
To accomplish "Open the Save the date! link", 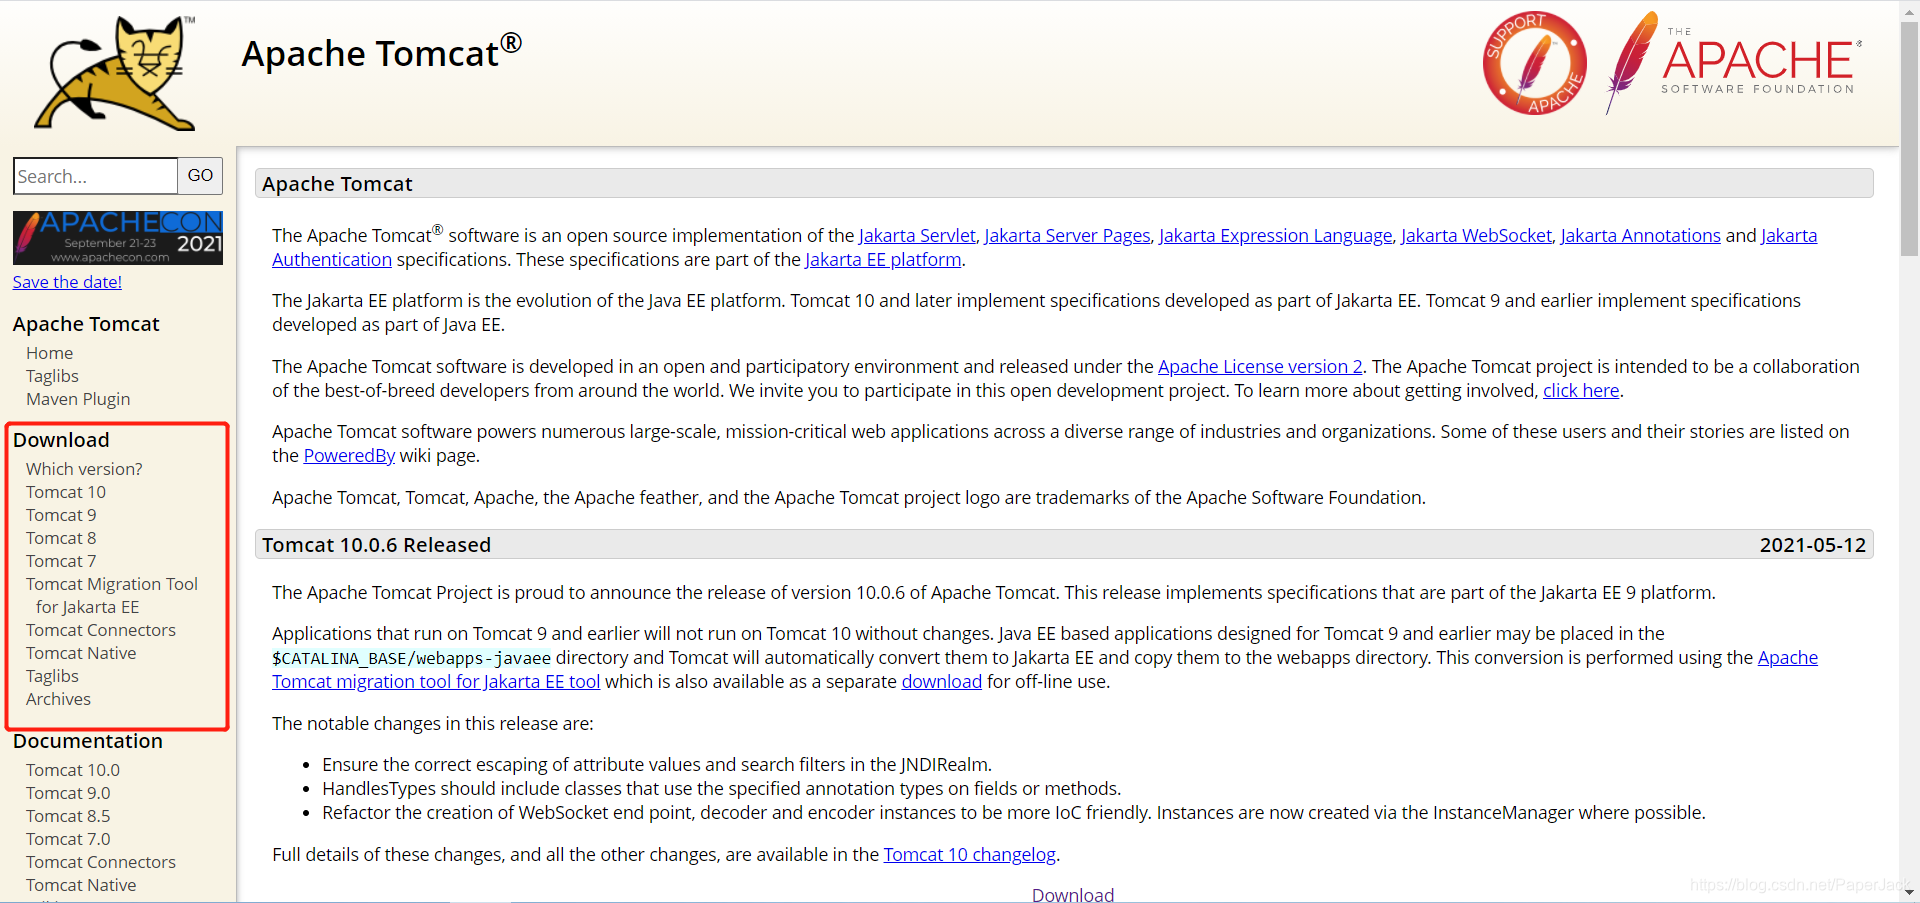I will tap(67, 282).
